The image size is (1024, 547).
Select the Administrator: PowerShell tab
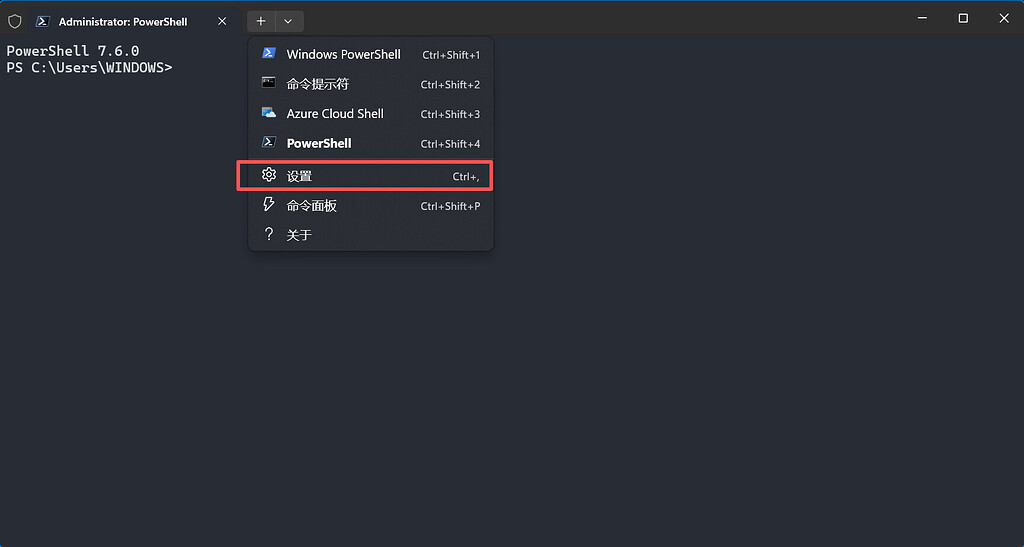(x=133, y=22)
